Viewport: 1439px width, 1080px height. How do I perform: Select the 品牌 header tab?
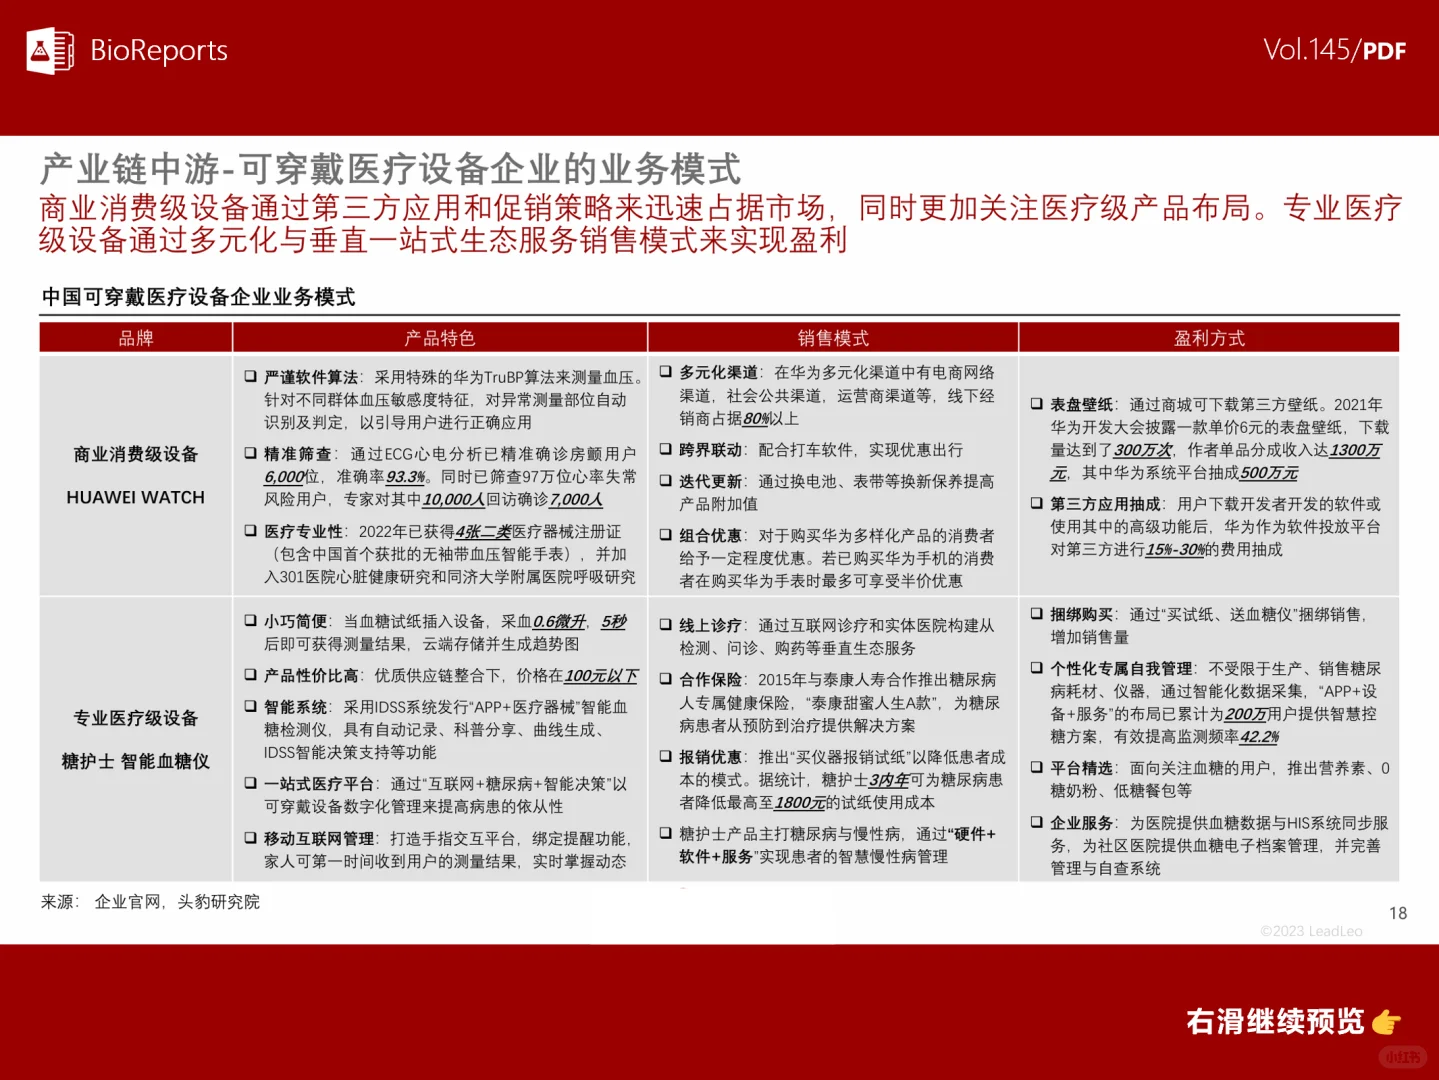coord(135,338)
